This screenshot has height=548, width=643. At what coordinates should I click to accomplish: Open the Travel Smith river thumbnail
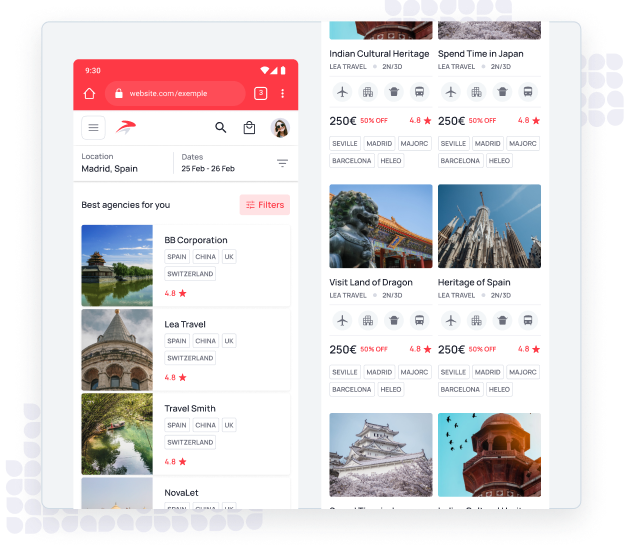[117, 434]
